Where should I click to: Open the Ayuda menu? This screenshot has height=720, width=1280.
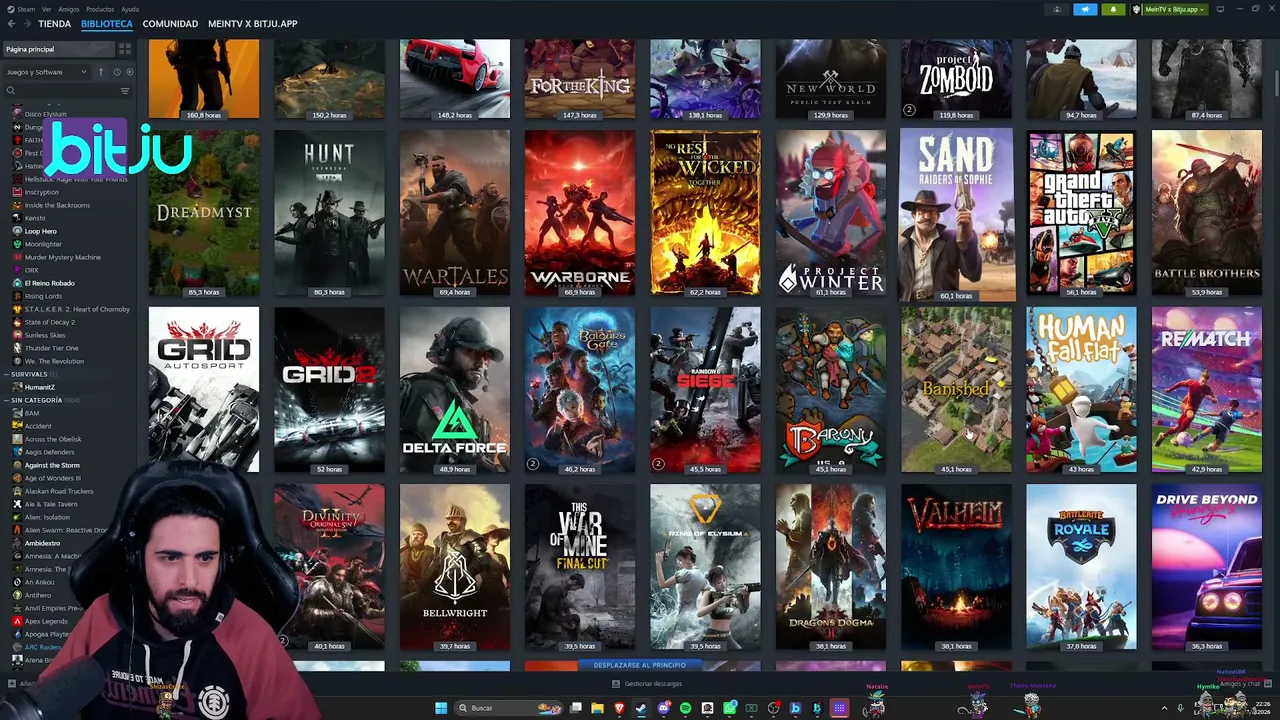click(131, 9)
